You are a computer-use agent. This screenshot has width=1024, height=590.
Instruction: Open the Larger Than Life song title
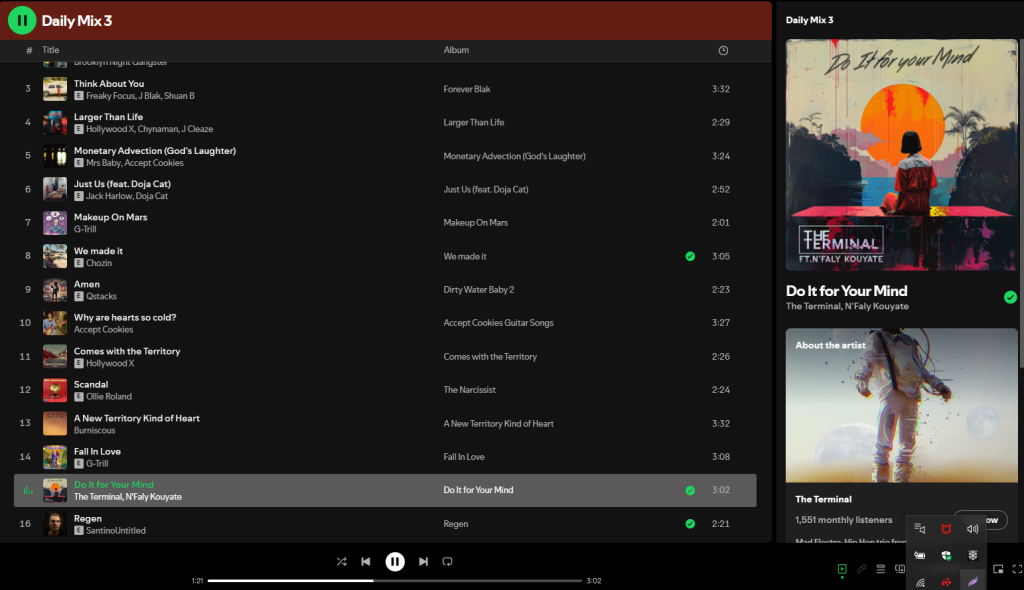tap(108, 117)
